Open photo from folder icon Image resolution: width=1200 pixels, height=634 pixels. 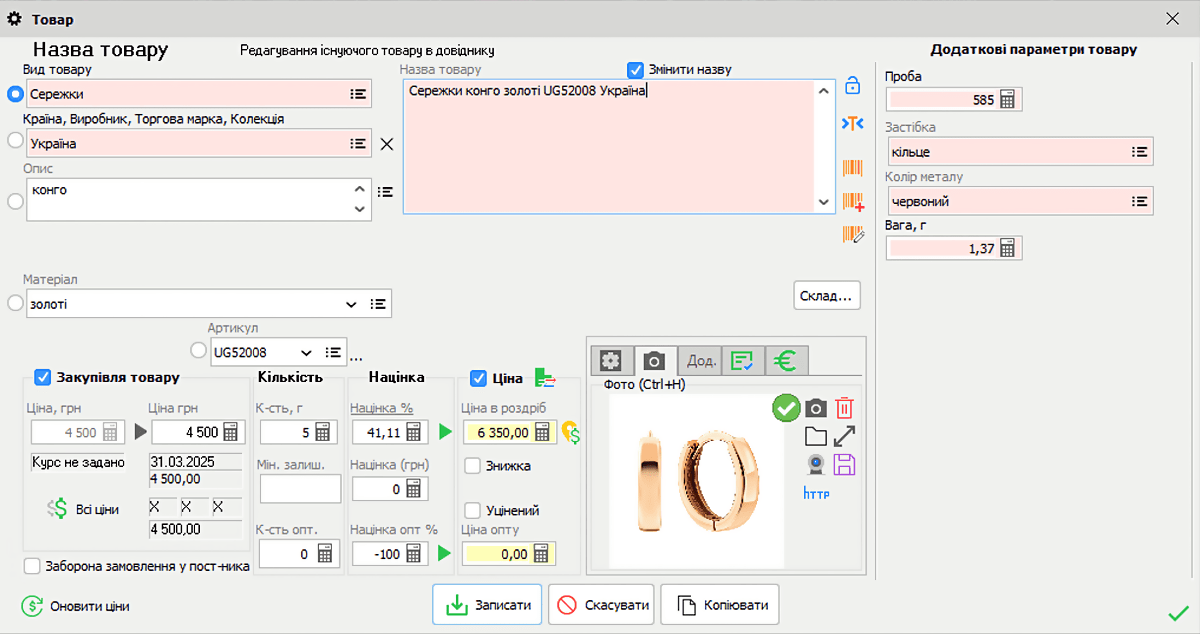(x=815, y=436)
